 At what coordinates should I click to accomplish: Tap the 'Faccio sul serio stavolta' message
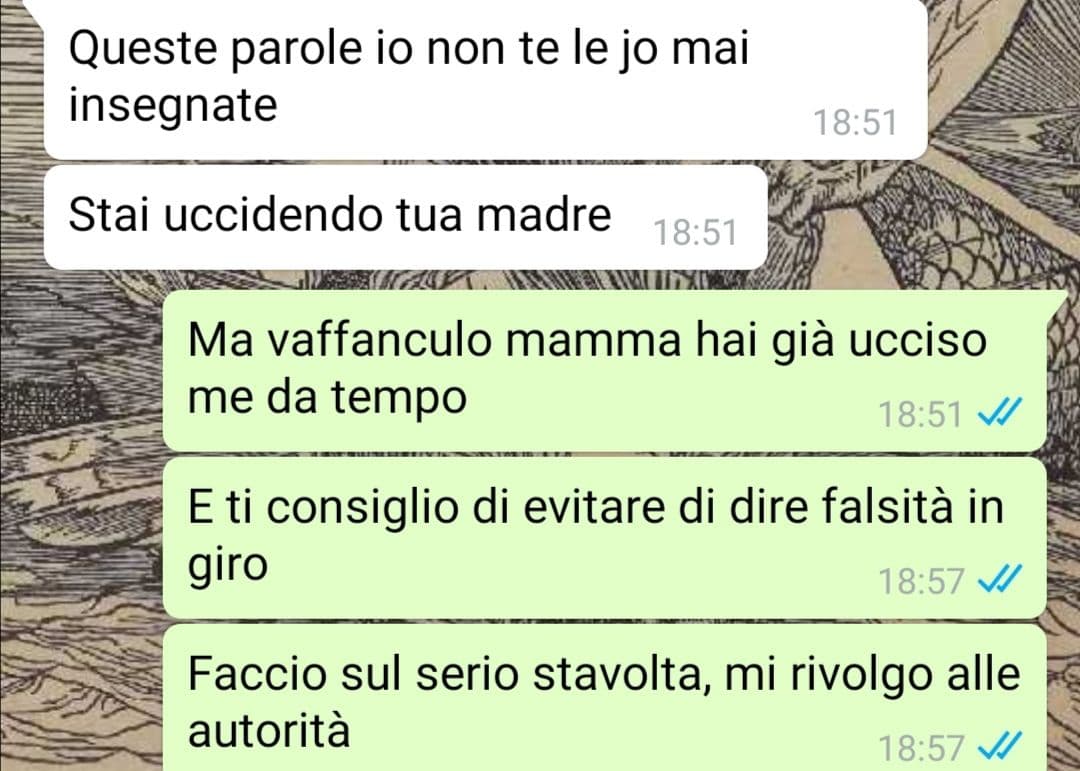point(606,698)
